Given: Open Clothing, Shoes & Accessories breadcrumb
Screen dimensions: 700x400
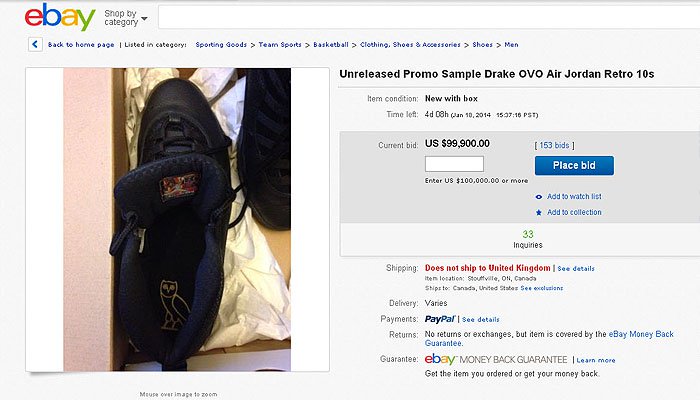Looking at the screenshot, I should (410, 45).
